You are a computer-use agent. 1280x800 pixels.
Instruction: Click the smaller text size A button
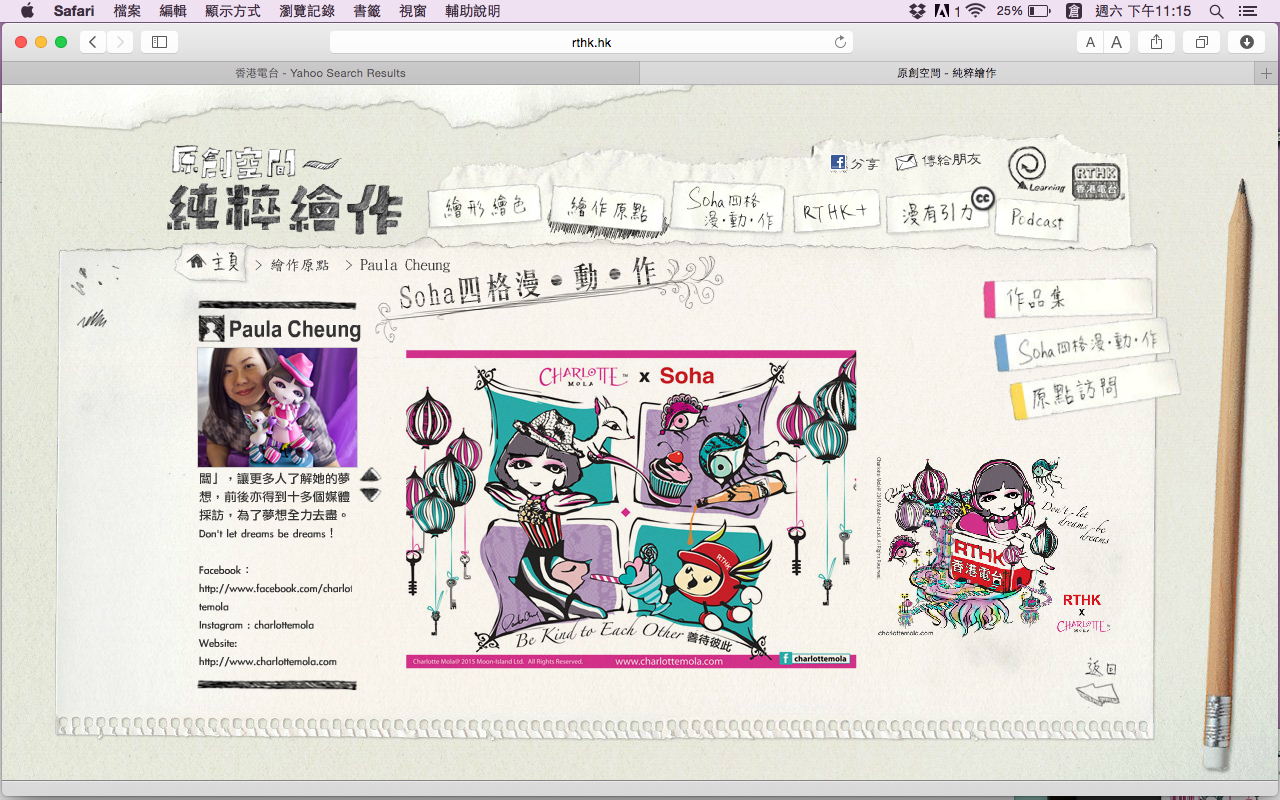coord(1090,42)
